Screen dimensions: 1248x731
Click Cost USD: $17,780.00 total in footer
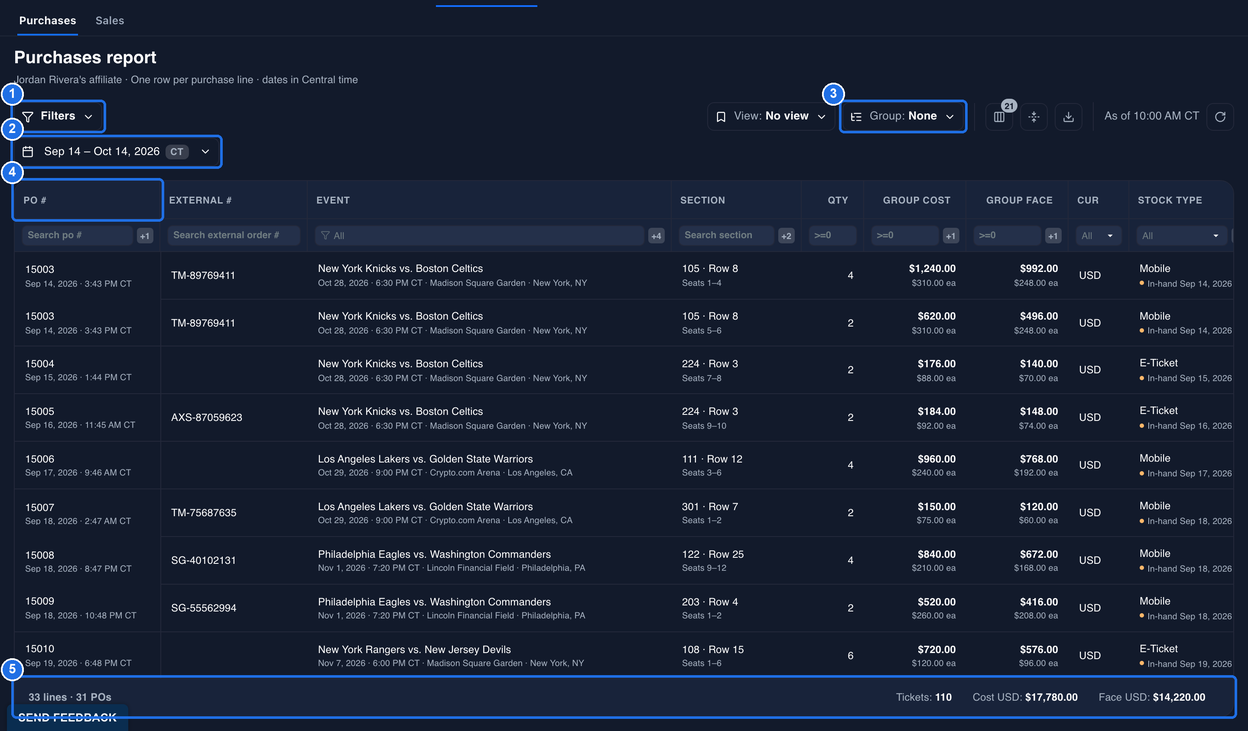click(1025, 698)
